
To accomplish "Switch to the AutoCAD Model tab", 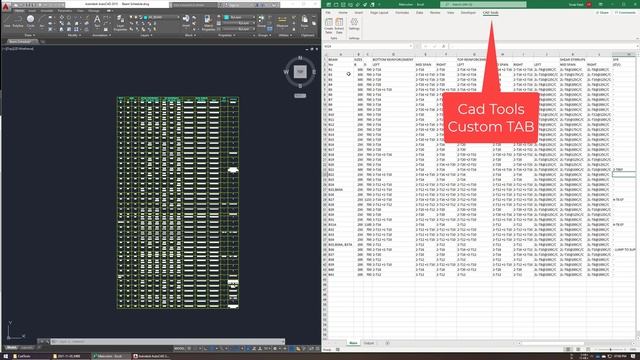I will click(11, 348).
